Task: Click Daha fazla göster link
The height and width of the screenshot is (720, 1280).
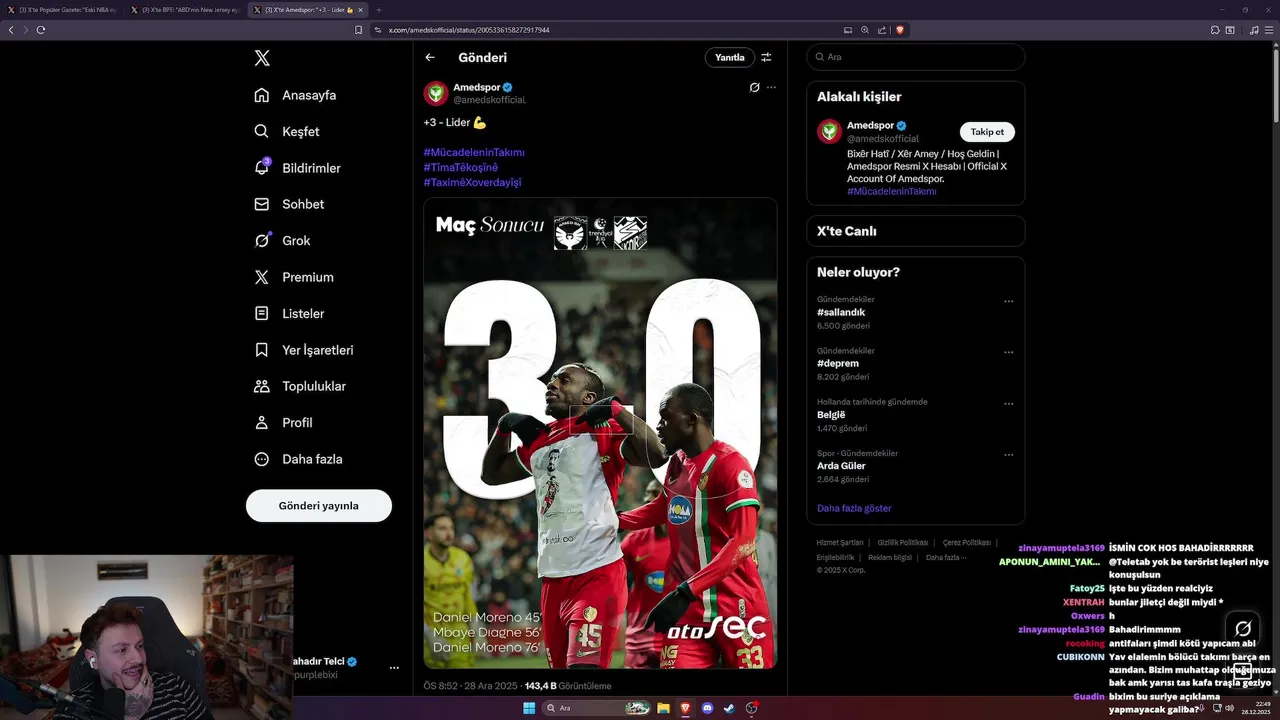Action: pyautogui.click(x=854, y=508)
